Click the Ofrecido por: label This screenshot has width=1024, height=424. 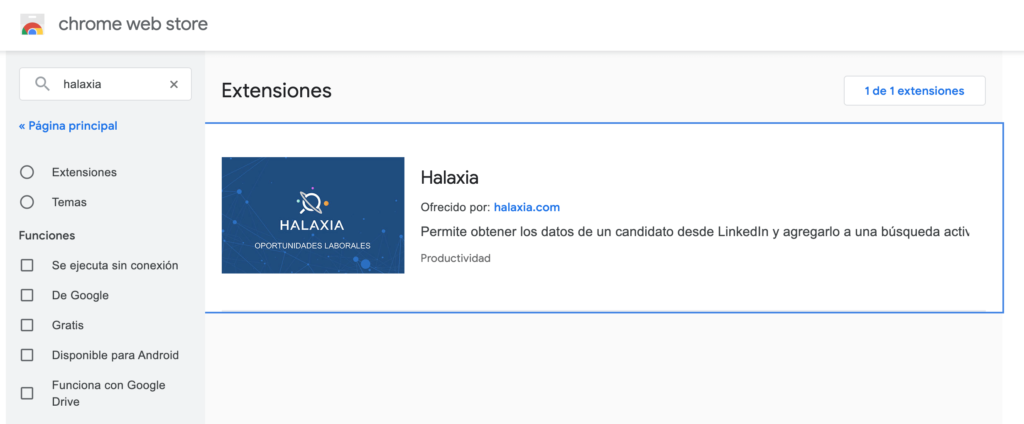point(455,207)
